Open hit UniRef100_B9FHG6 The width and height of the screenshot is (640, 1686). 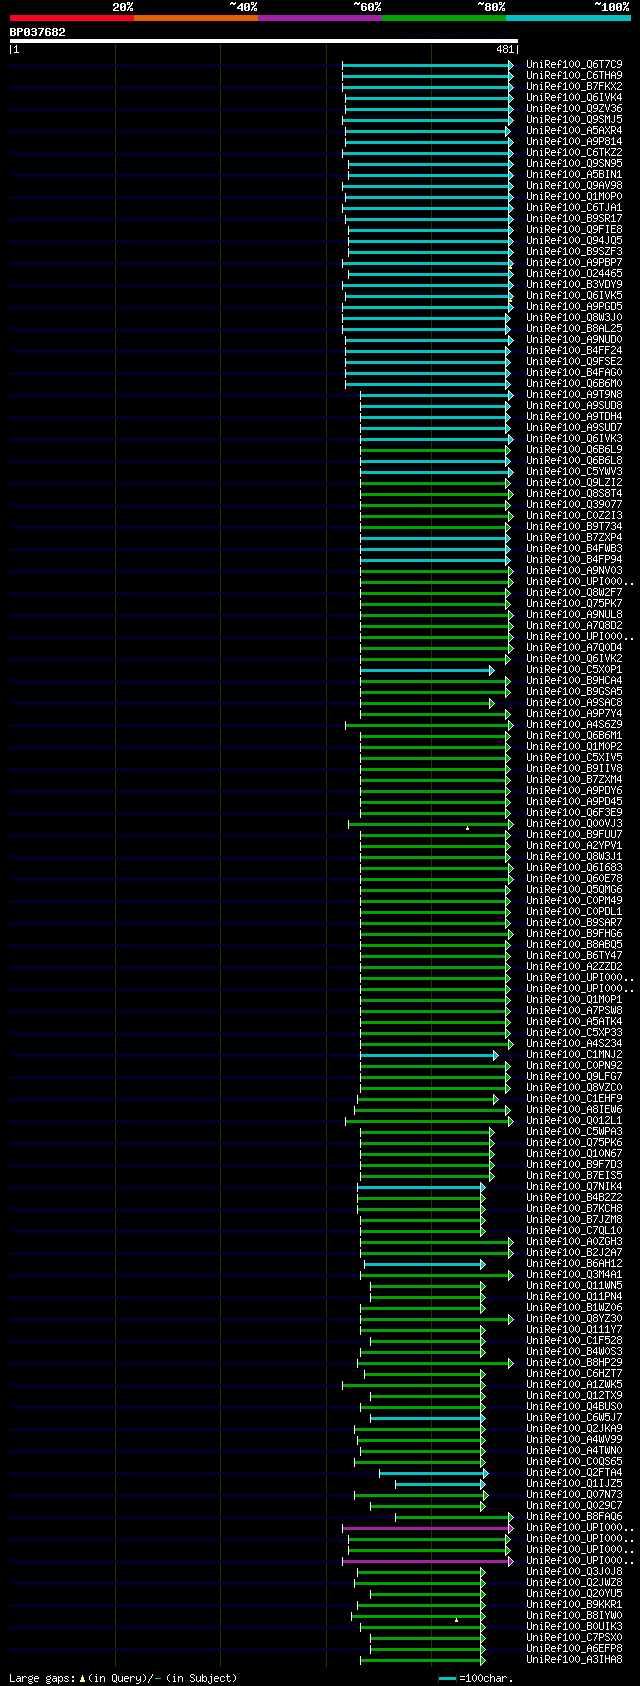(x=574, y=933)
